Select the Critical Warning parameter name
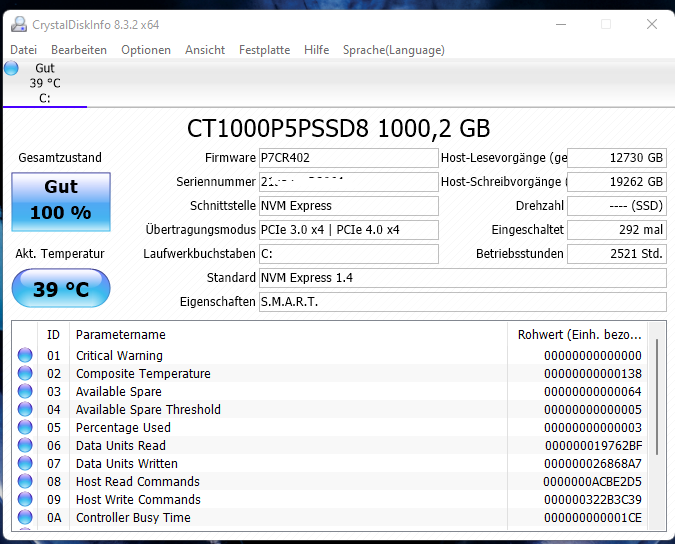The image size is (675, 544). [119, 355]
